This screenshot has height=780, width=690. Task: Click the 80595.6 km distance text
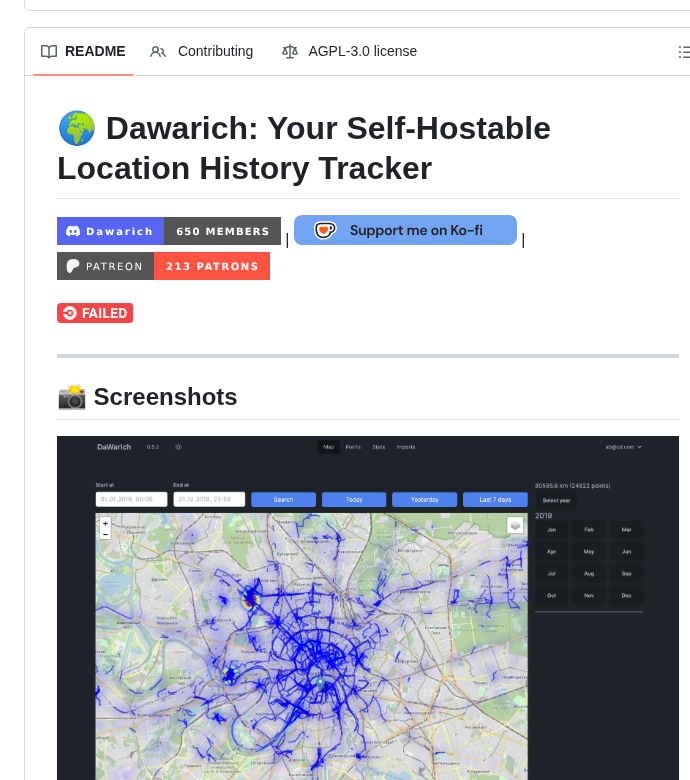click(573, 486)
